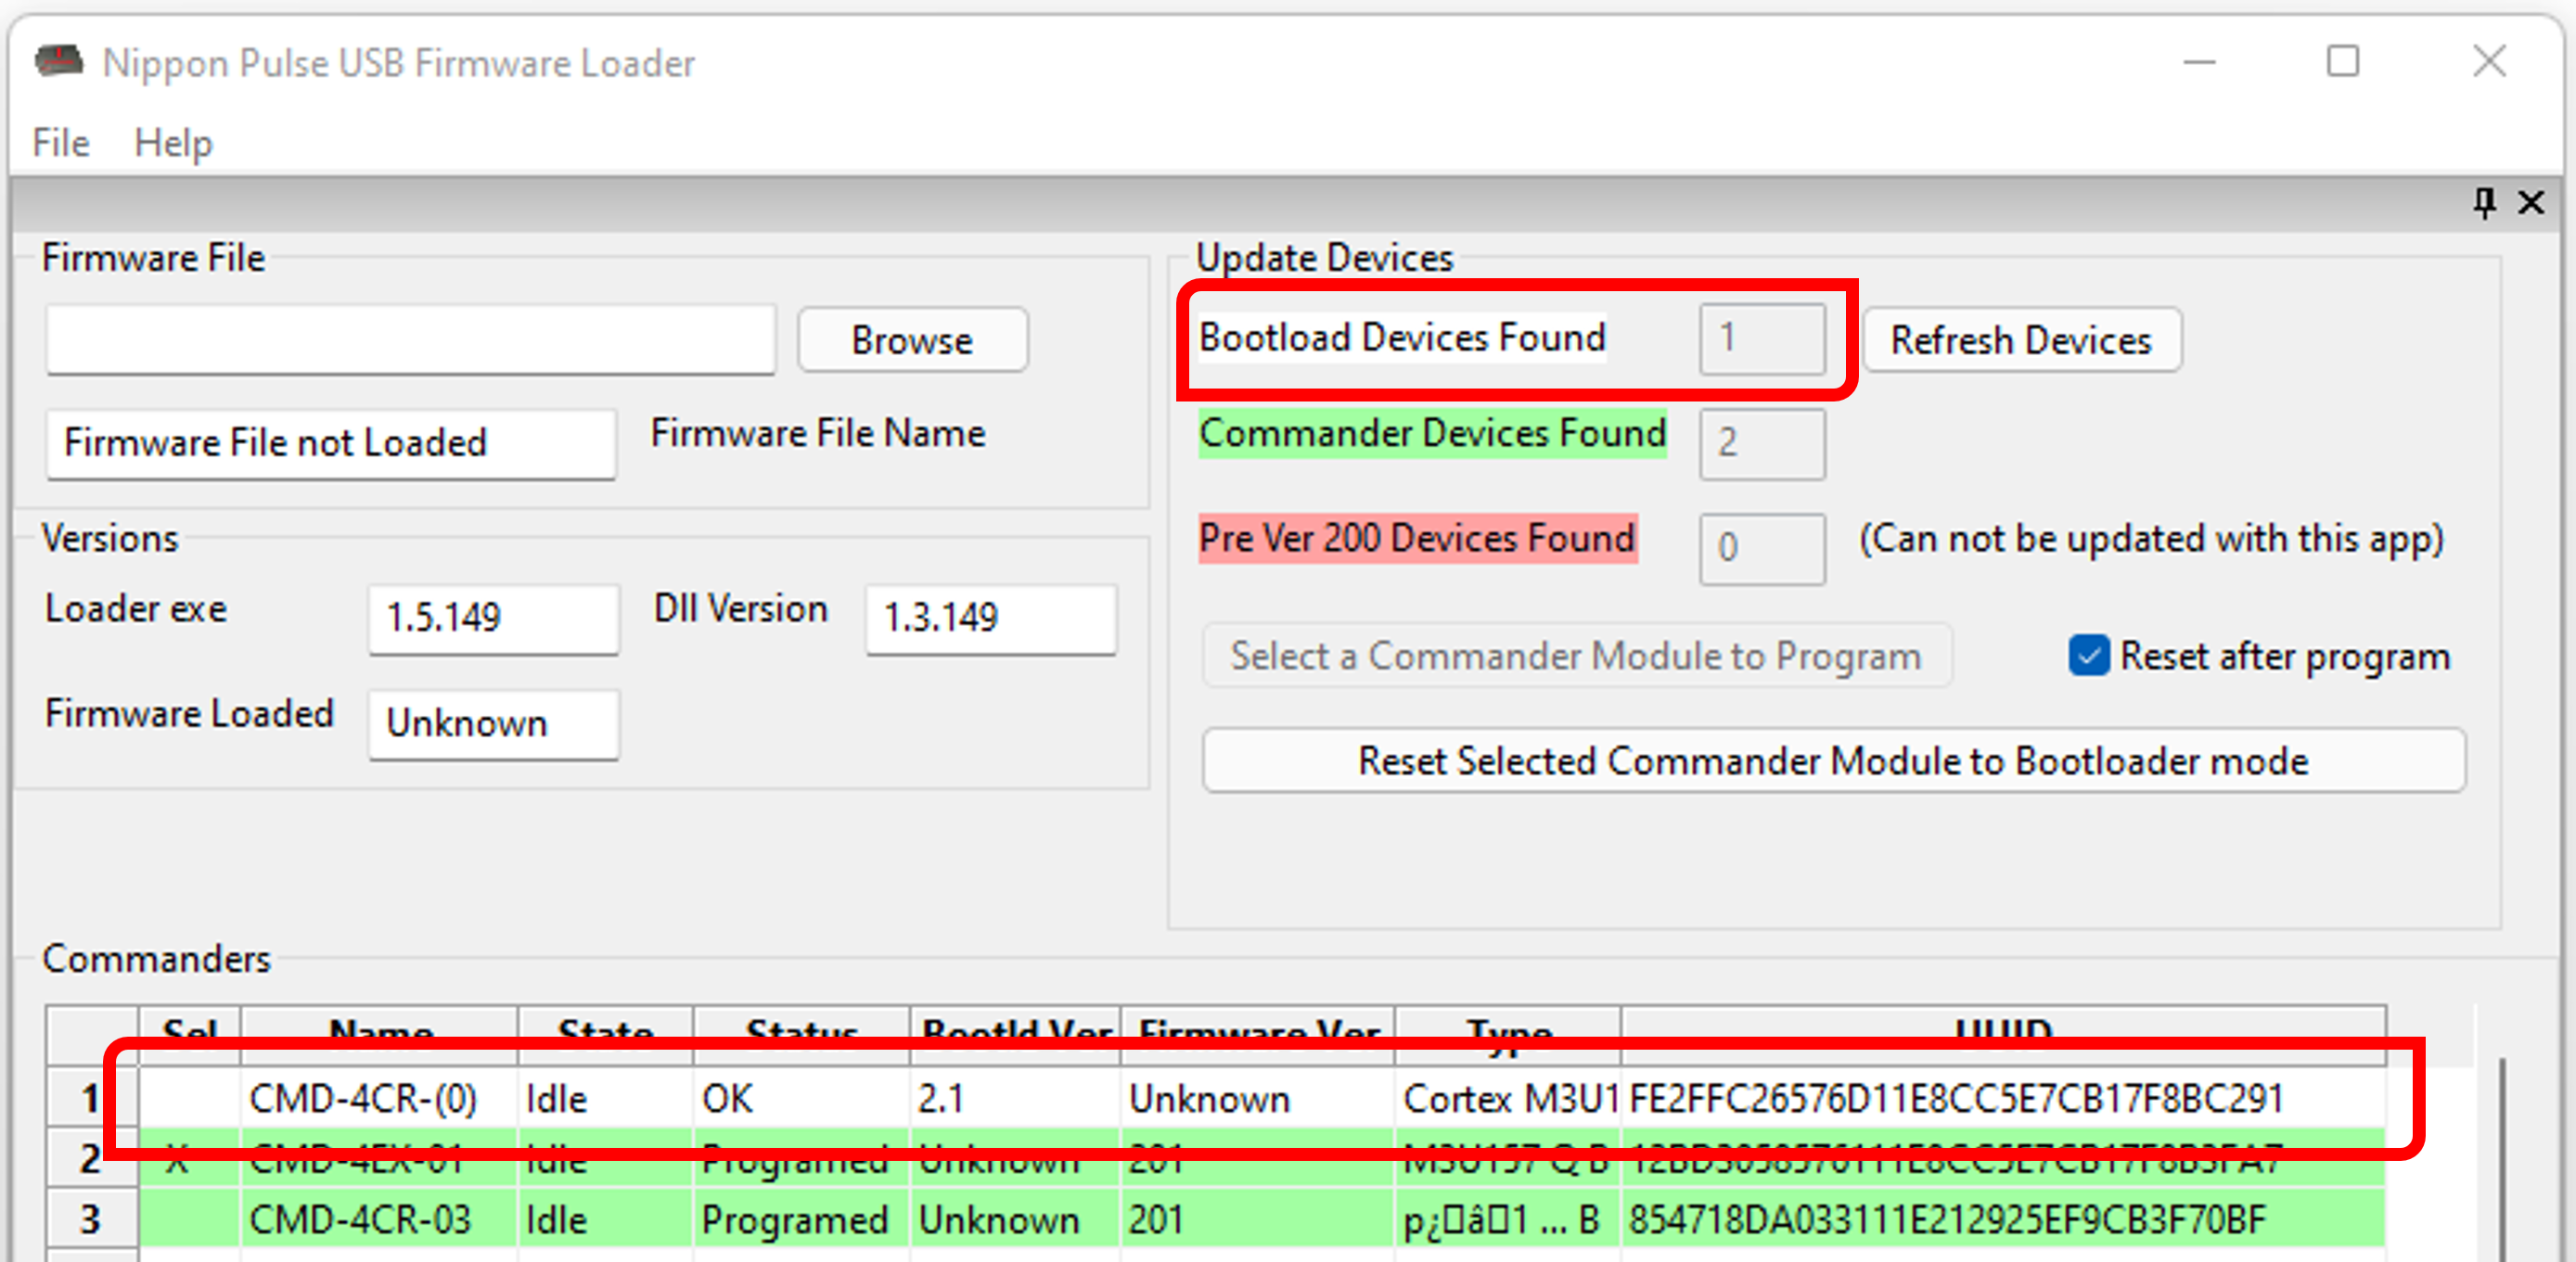Click the Idle state cell for CMD-4CR-03
2576x1262 pixels.
pos(605,1219)
